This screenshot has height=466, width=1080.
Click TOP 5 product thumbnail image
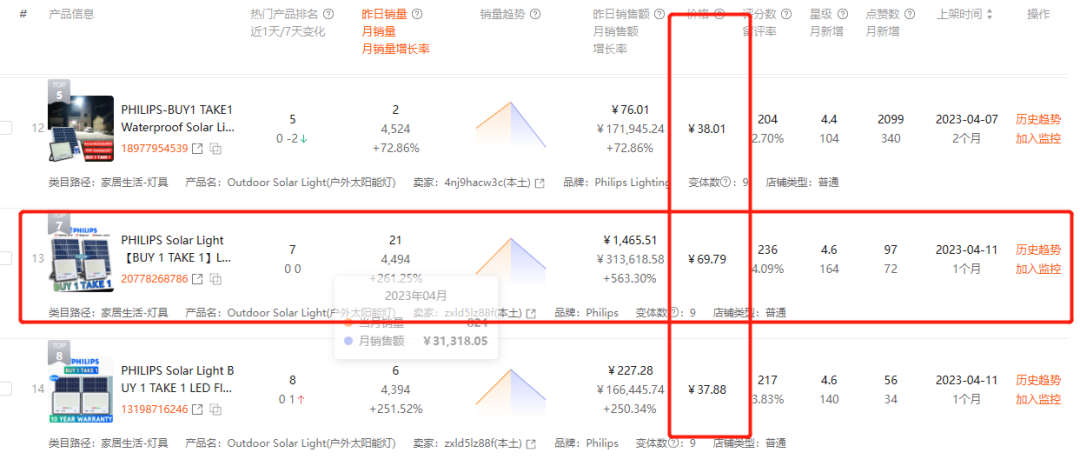[81, 128]
